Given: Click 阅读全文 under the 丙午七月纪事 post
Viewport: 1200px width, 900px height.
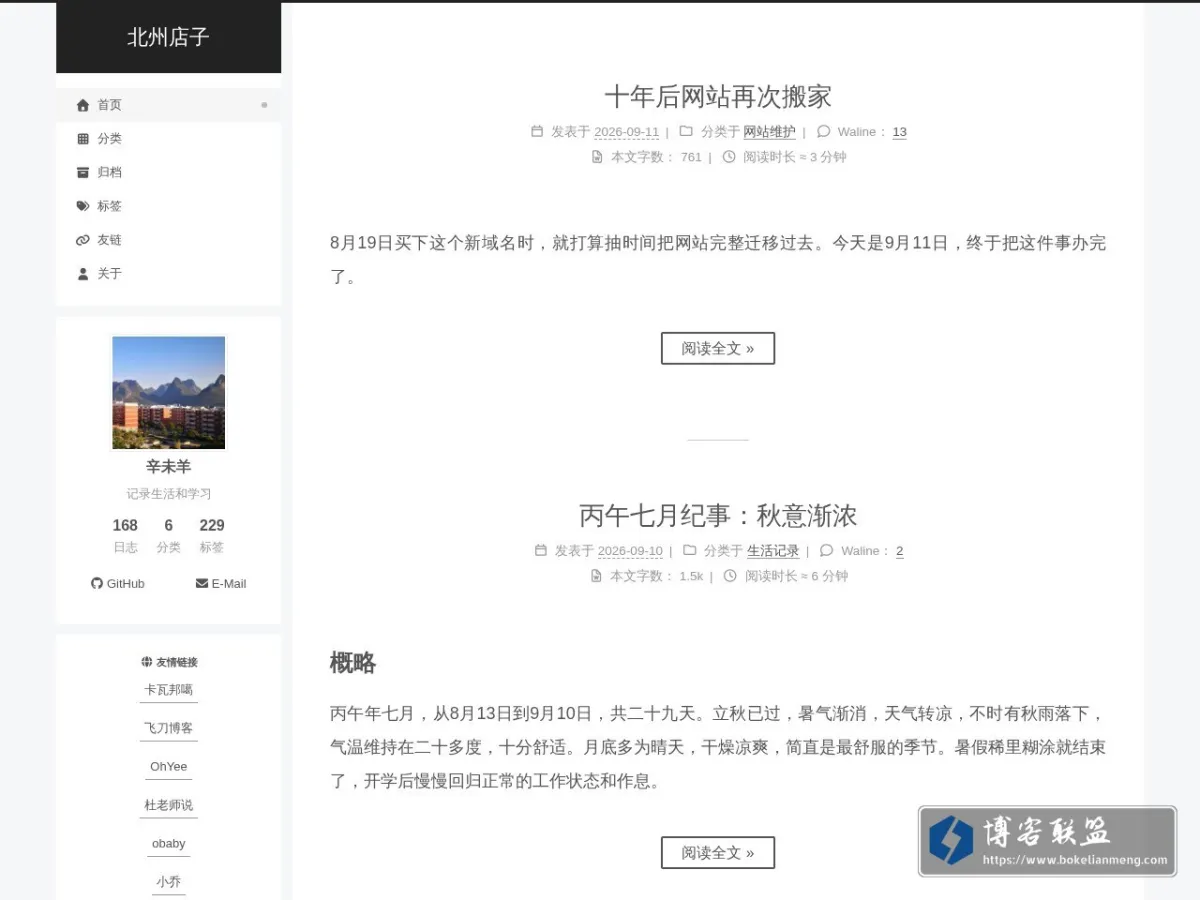Looking at the screenshot, I should click(x=718, y=853).
